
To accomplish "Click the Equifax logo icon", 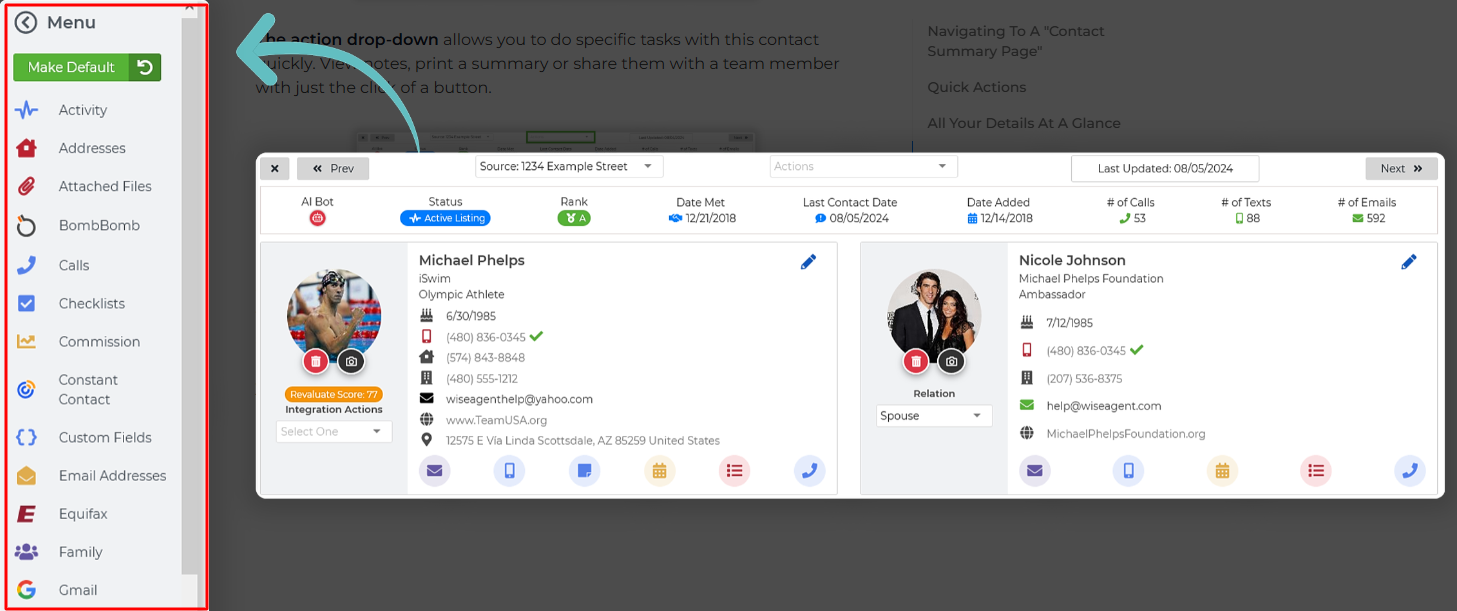I will point(27,514).
